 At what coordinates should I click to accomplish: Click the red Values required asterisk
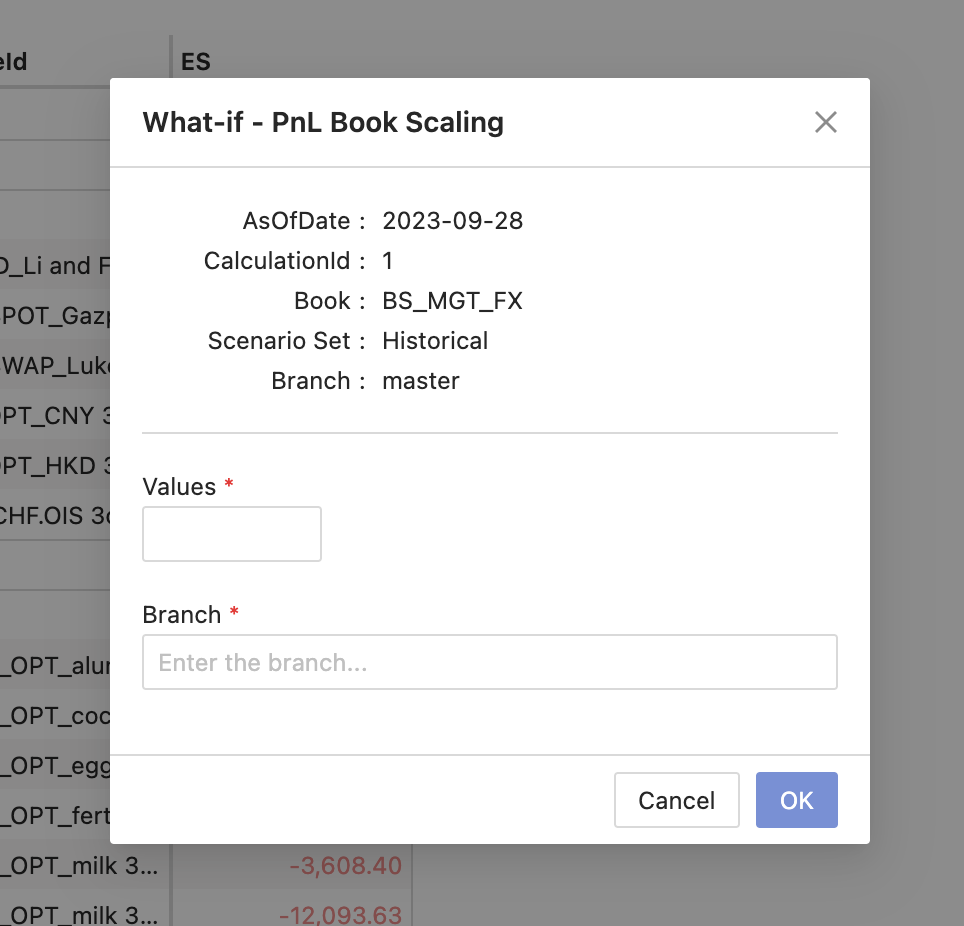click(x=228, y=485)
